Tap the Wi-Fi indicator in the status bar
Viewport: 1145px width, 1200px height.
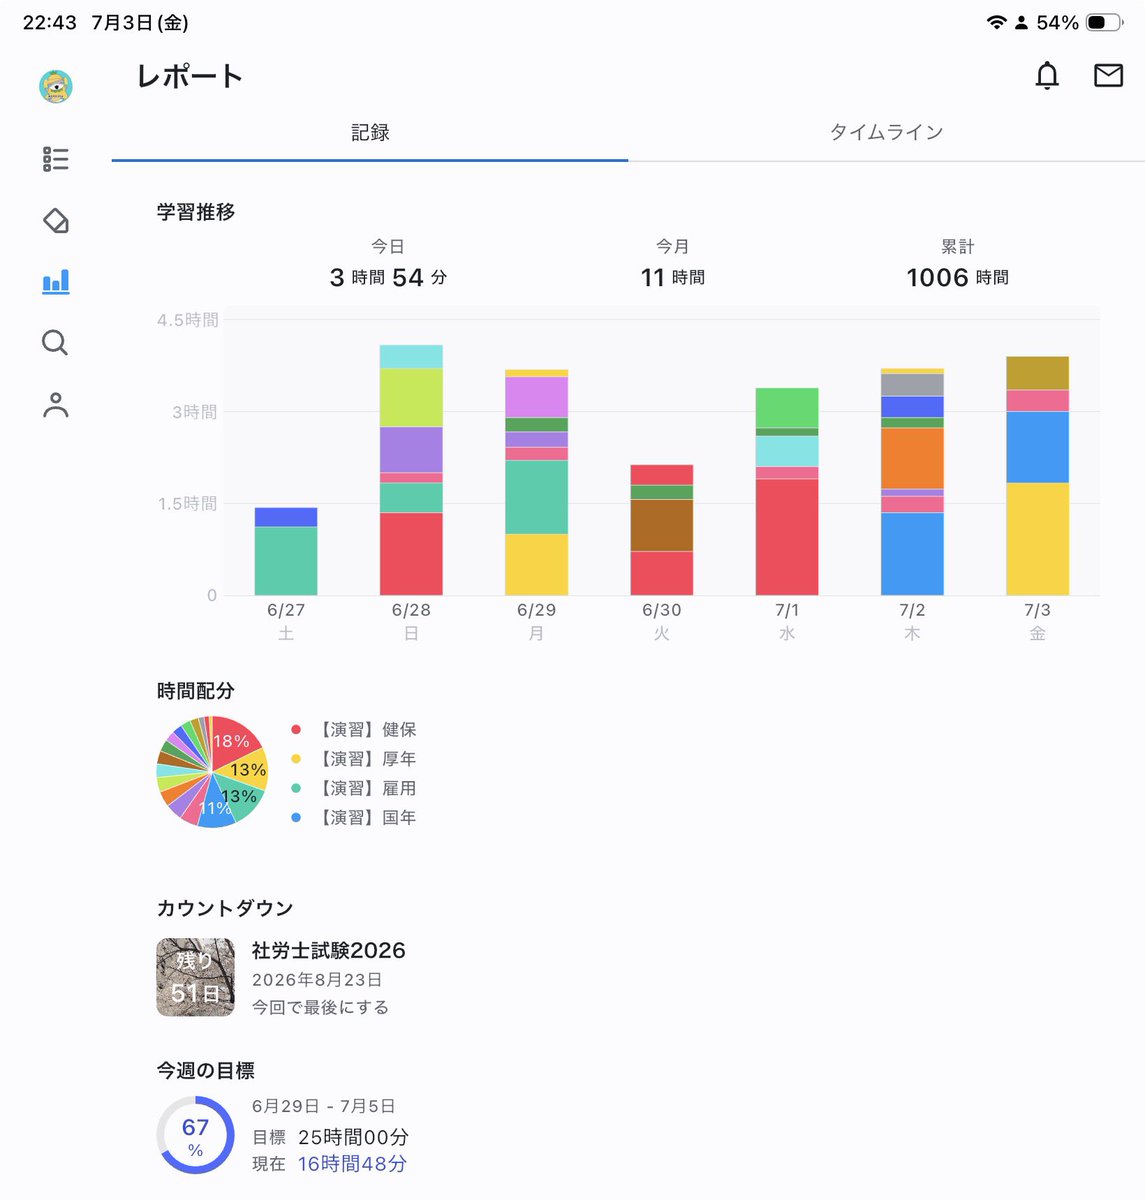click(996, 22)
